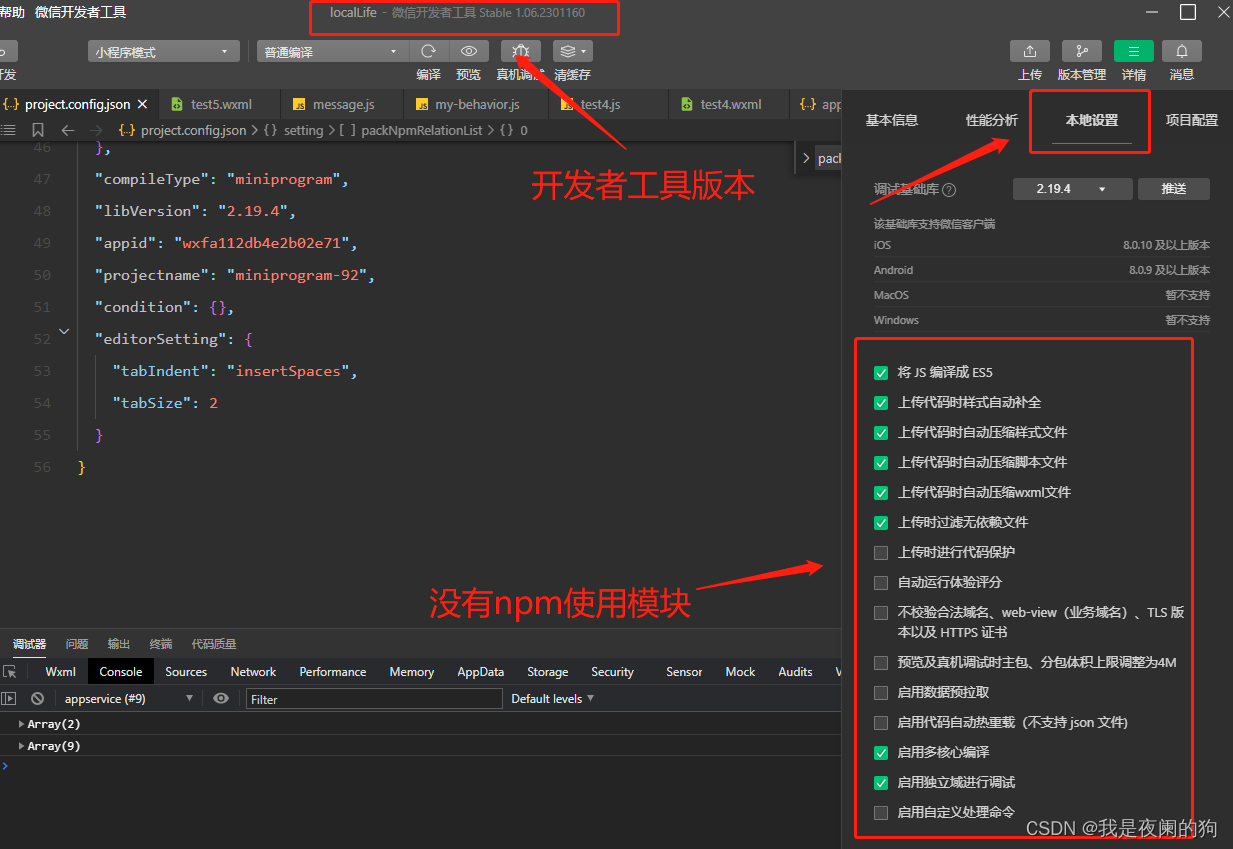
Task: Open the Network debugger tab
Action: click(253, 672)
